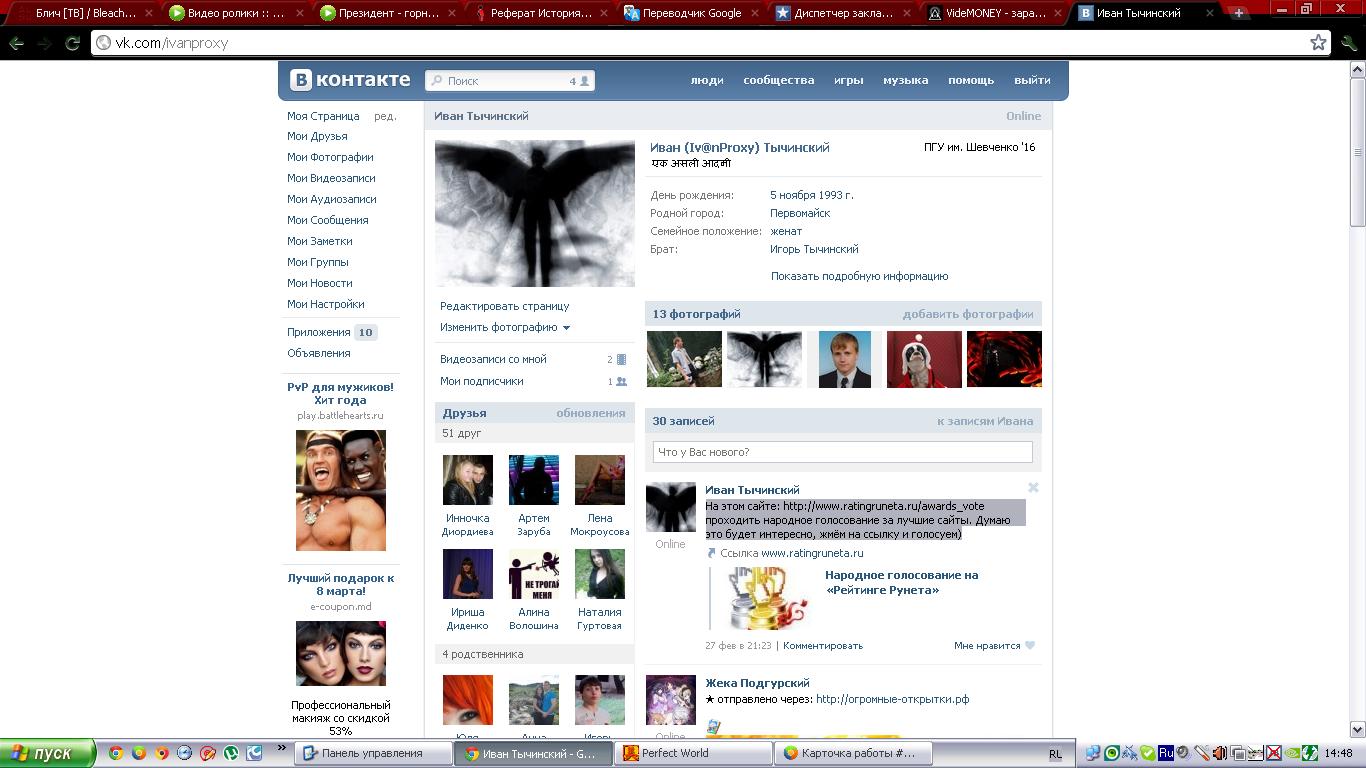This screenshot has height=768, width=1366.
Task: Click добавить фотографии link
Action: (968, 314)
